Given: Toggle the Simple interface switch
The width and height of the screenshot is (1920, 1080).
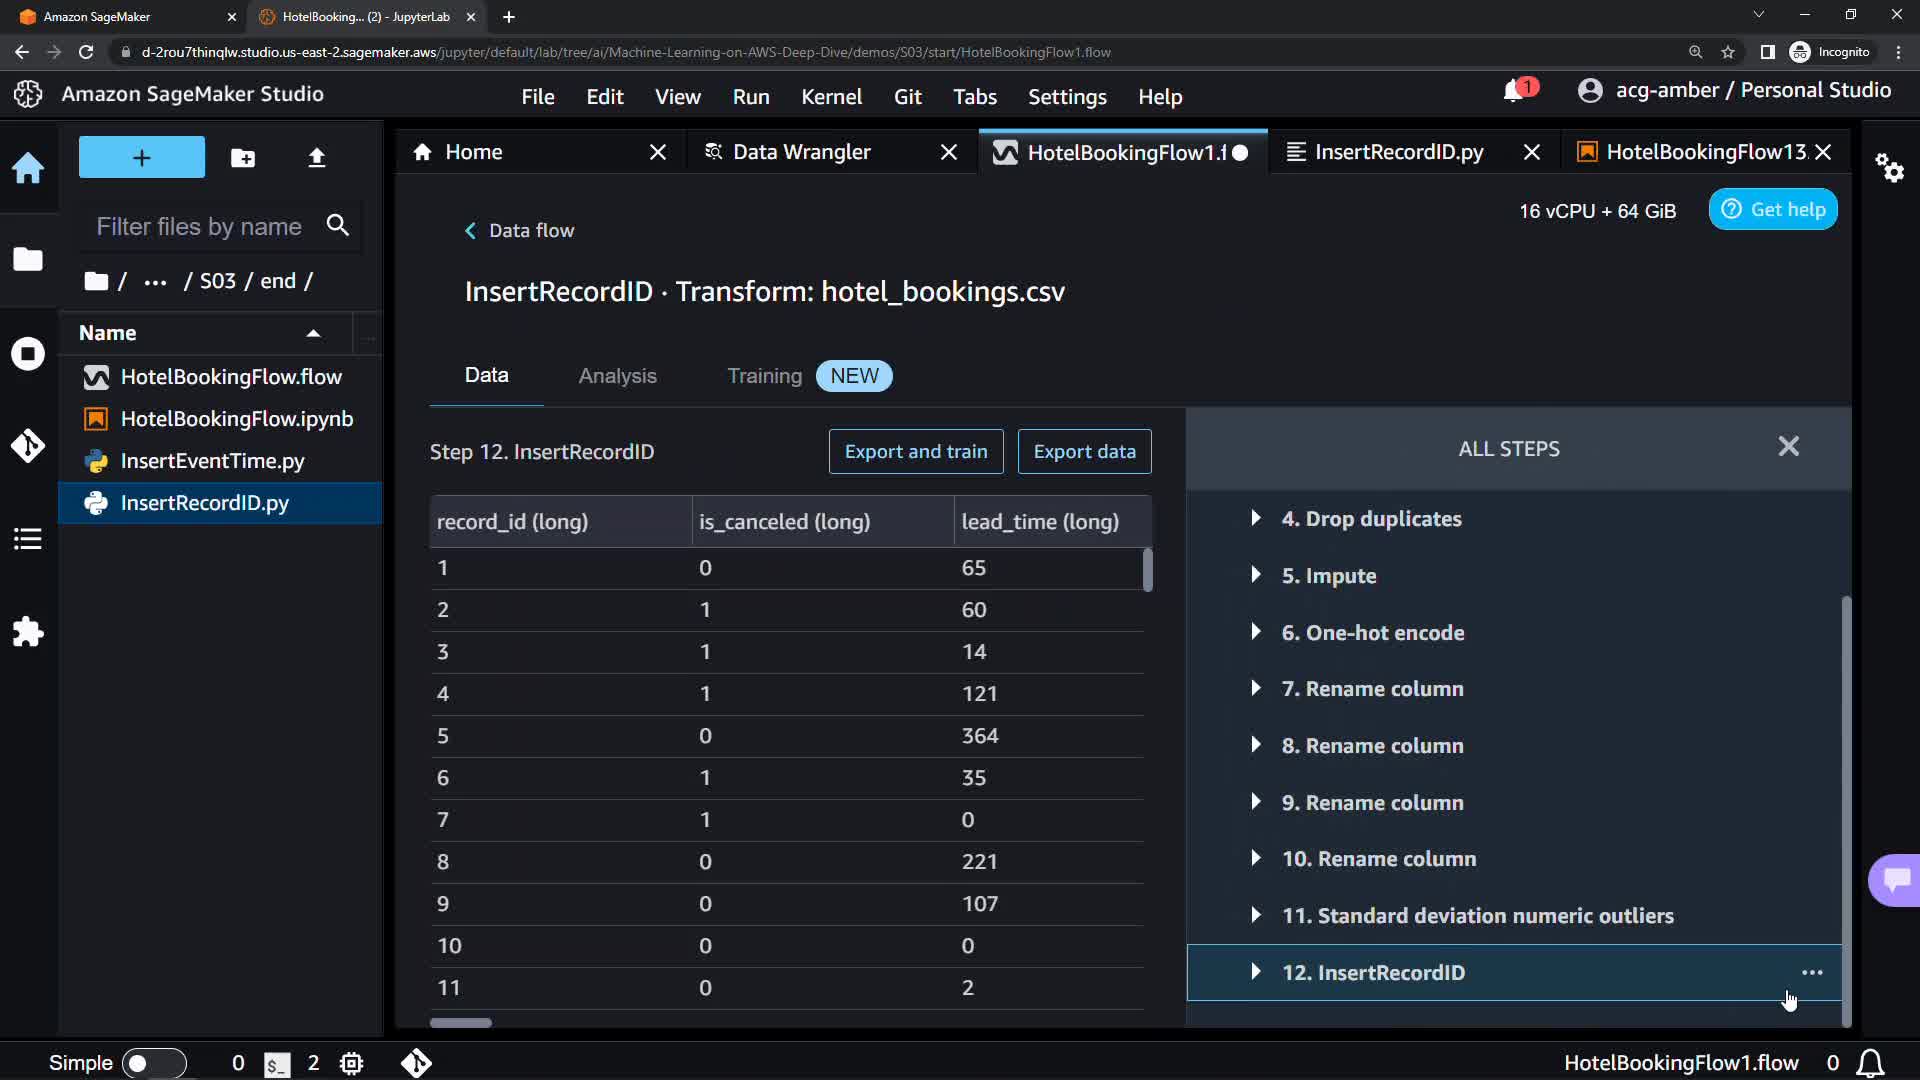Looking at the screenshot, I should click(154, 1063).
